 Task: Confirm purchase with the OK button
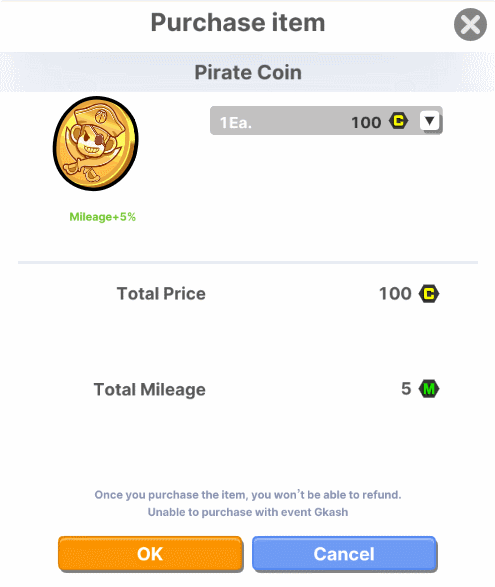point(150,554)
